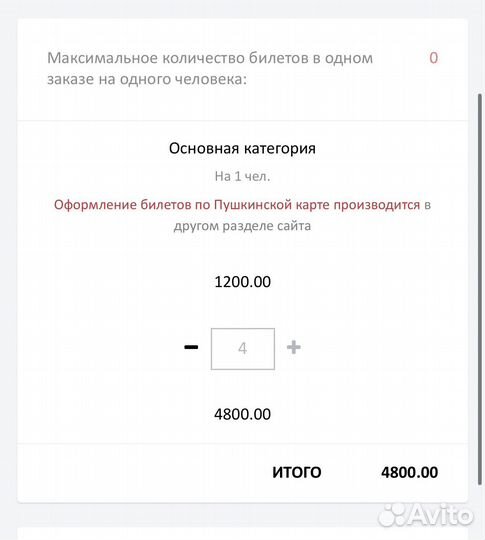Image resolution: width=485 pixels, height=540 pixels.
Task: Click the ИТОГО total label
Action: tap(297, 472)
